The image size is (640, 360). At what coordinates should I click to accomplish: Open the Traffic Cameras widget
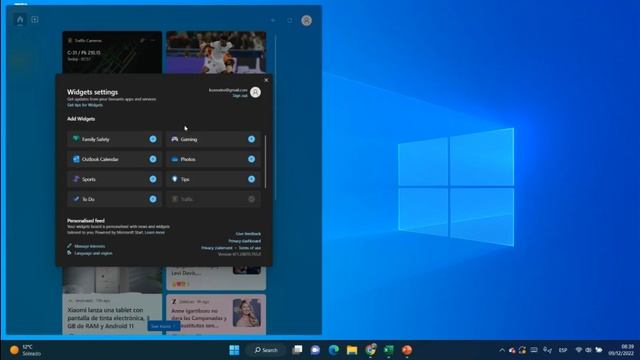pyautogui.click(x=112, y=52)
